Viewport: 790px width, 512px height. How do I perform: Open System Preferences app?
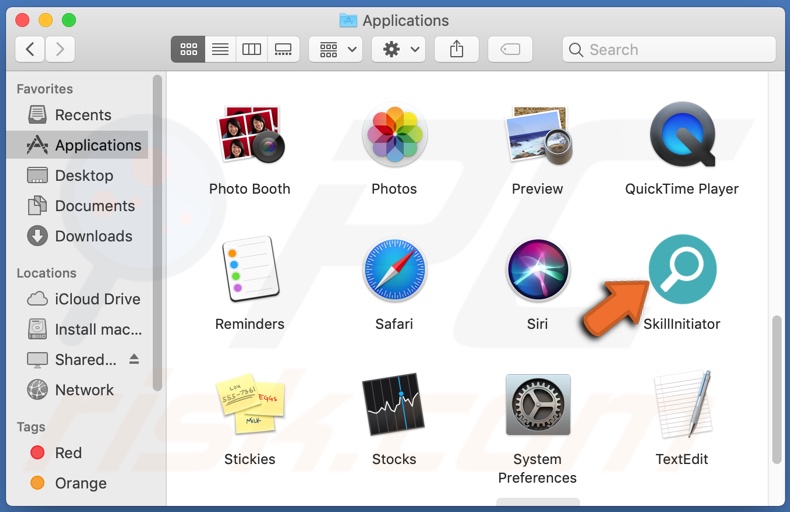pyautogui.click(x=538, y=406)
